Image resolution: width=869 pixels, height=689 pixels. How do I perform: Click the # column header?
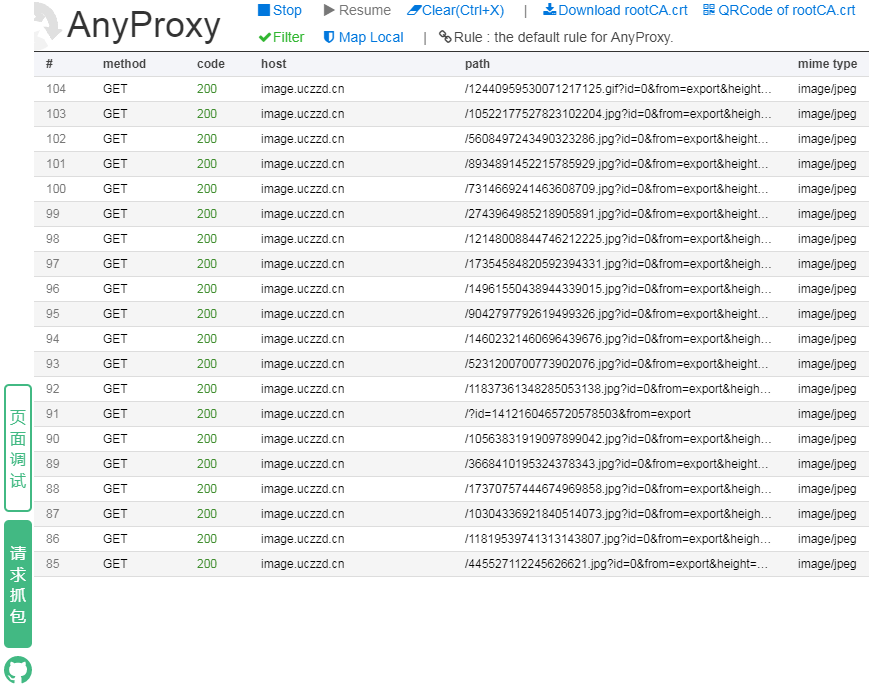tap(49, 64)
